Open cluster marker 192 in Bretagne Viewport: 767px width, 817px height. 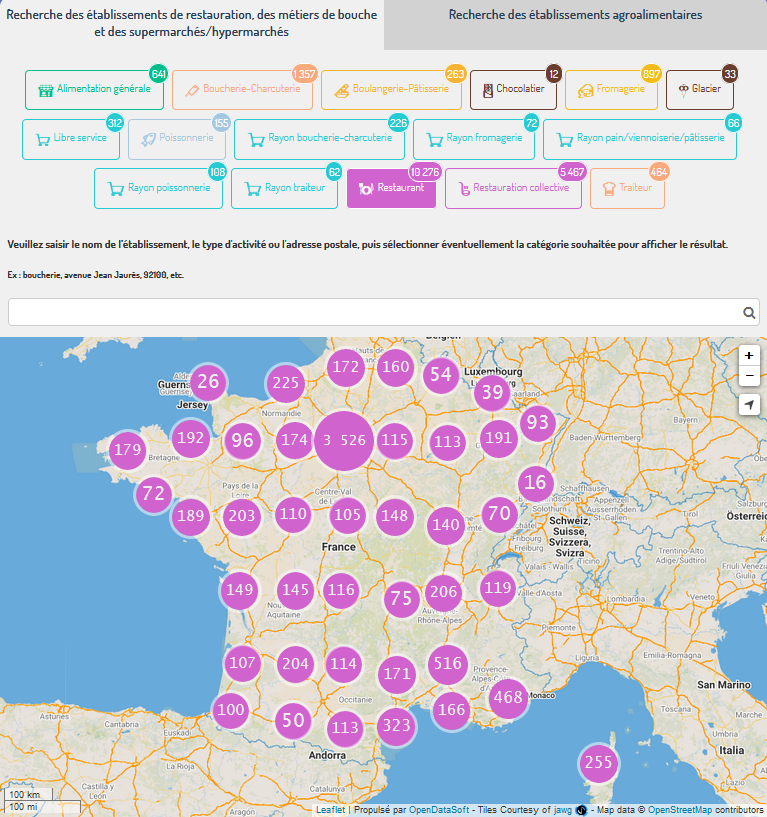point(190,438)
